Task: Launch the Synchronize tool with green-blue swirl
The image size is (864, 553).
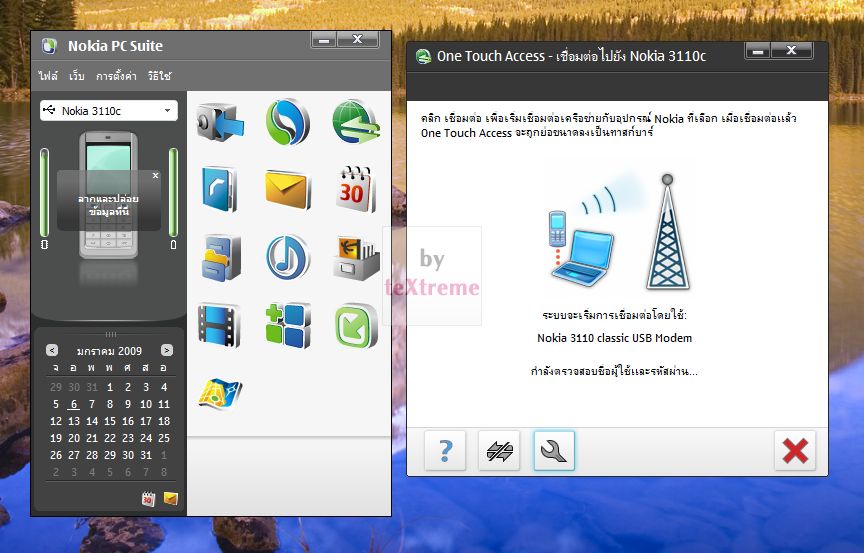Action: pos(287,122)
